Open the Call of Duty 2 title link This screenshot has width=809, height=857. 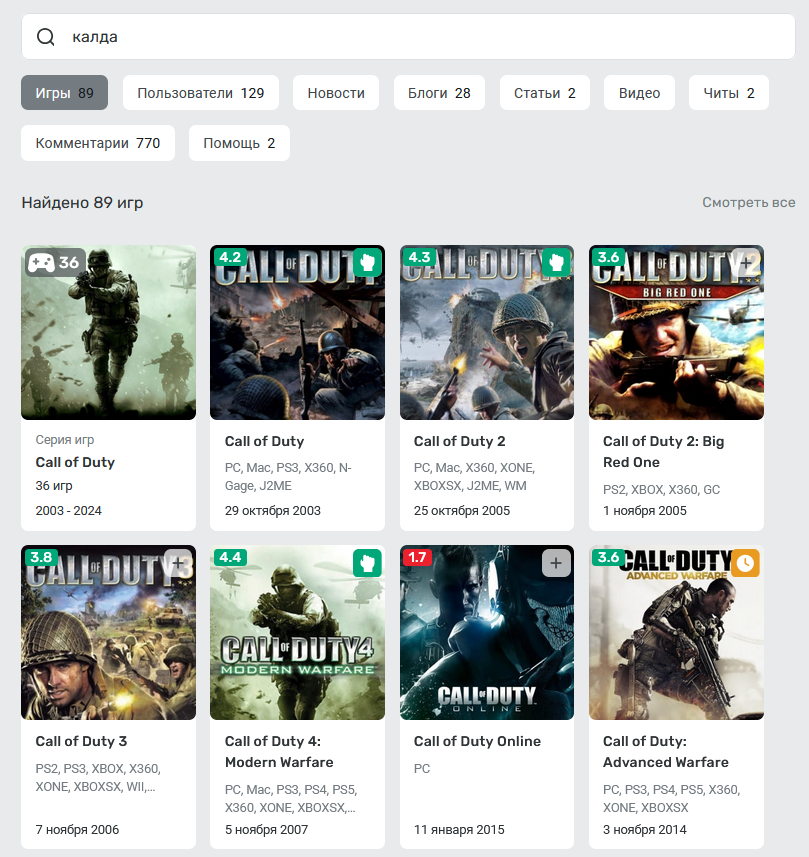459,441
